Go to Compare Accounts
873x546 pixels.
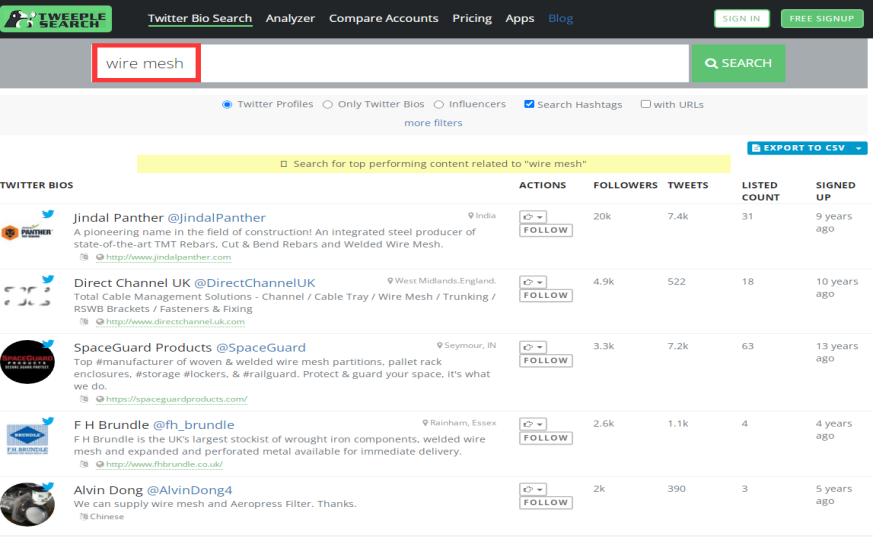pyautogui.click(x=384, y=18)
